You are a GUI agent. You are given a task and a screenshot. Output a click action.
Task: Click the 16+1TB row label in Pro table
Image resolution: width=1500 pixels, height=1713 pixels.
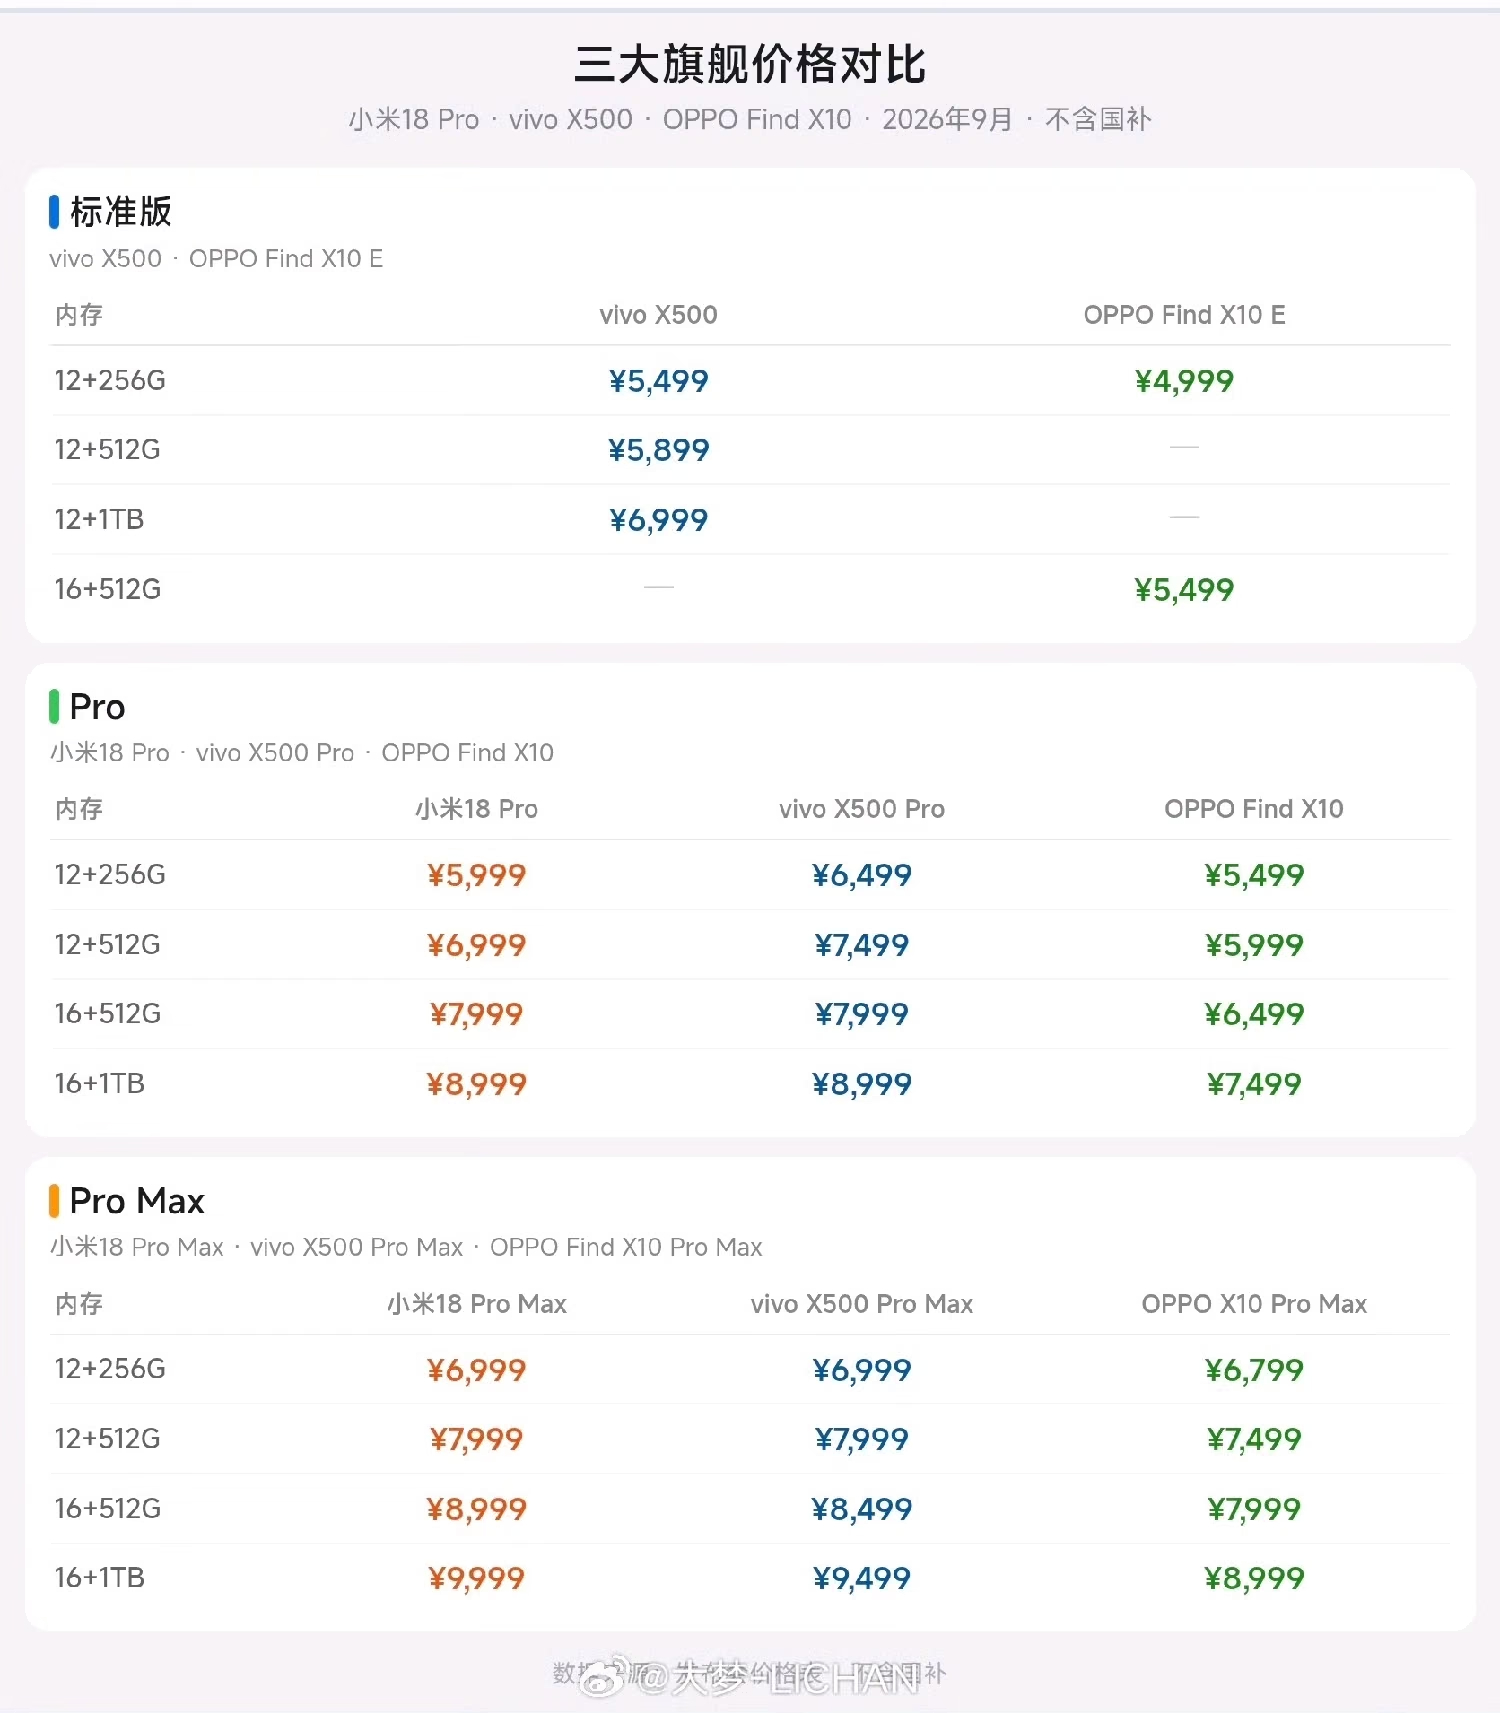[100, 1083]
